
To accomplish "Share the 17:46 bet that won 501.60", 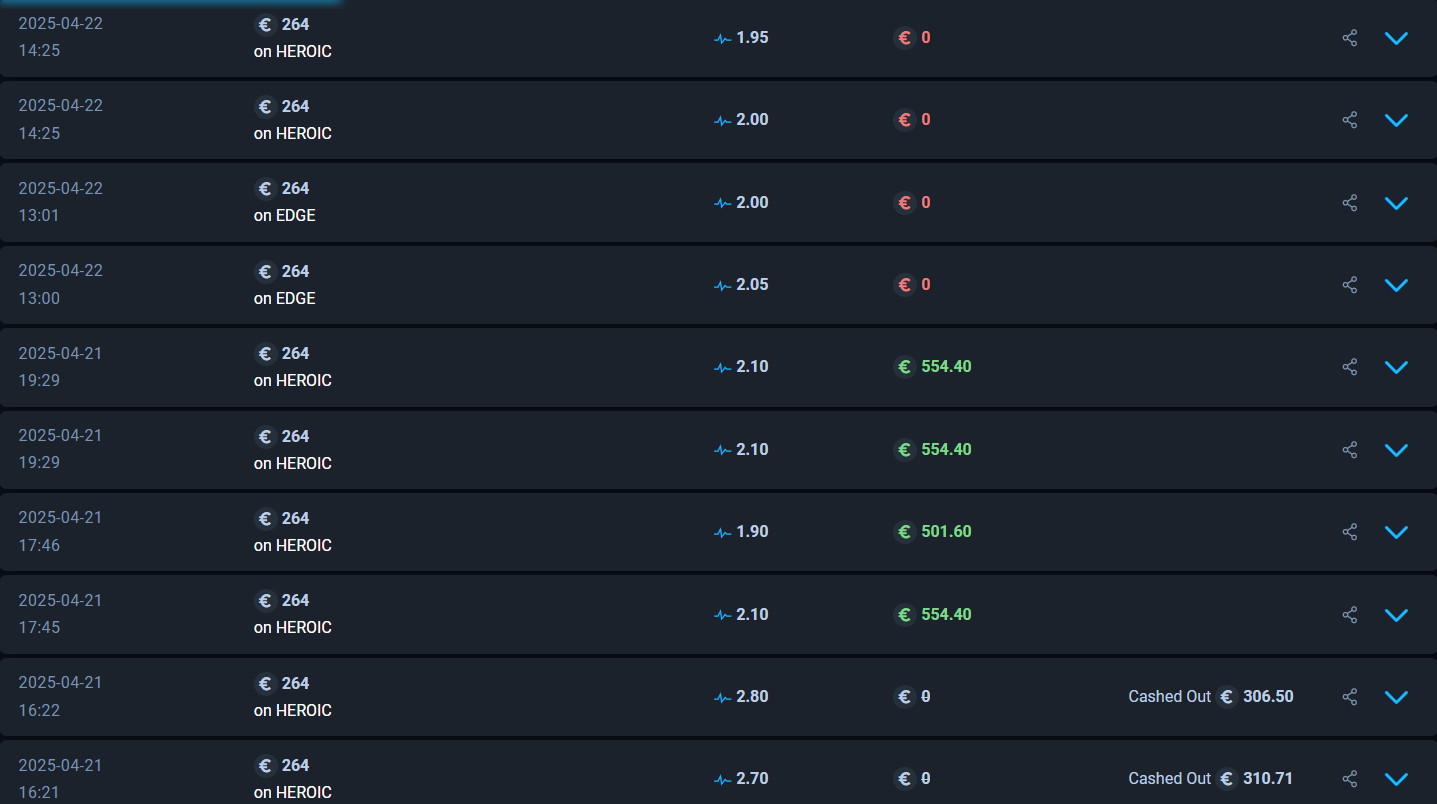I will tap(1350, 532).
